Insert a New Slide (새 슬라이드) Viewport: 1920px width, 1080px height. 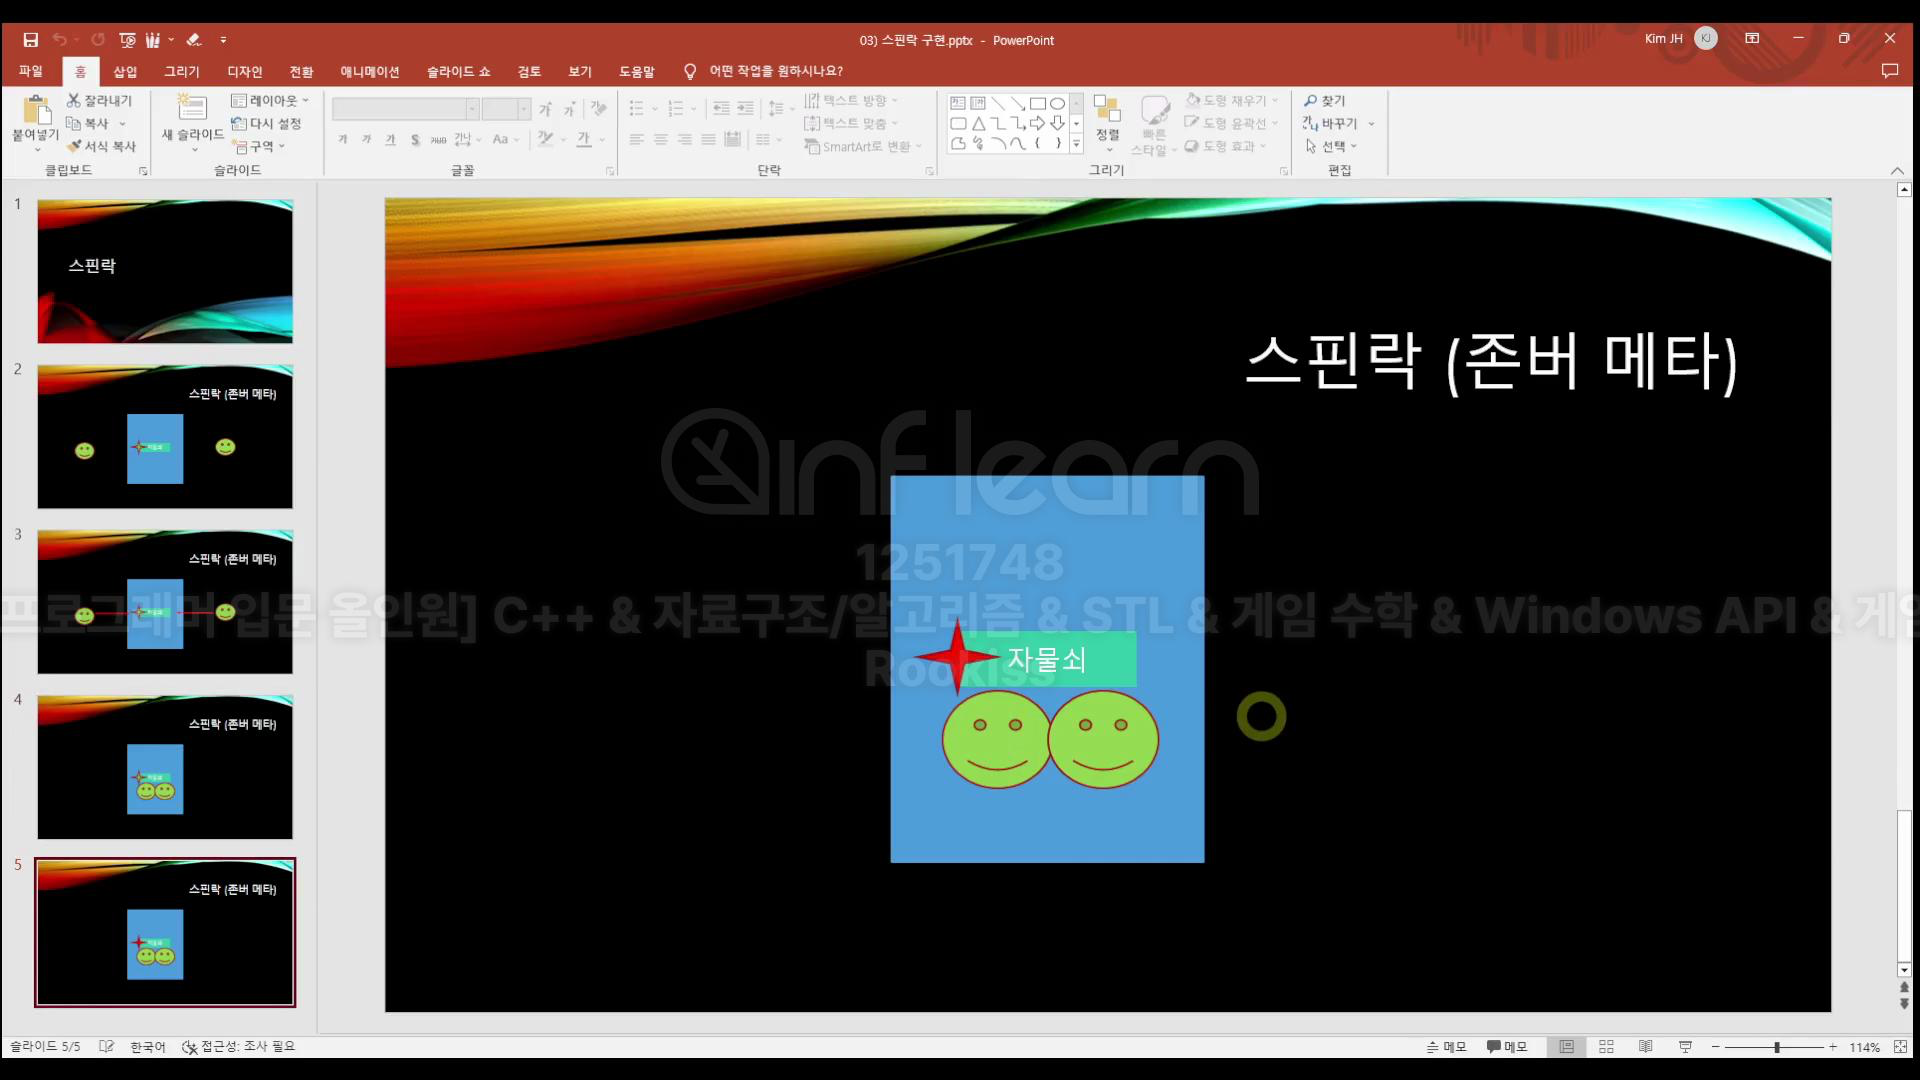tap(192, 108)
